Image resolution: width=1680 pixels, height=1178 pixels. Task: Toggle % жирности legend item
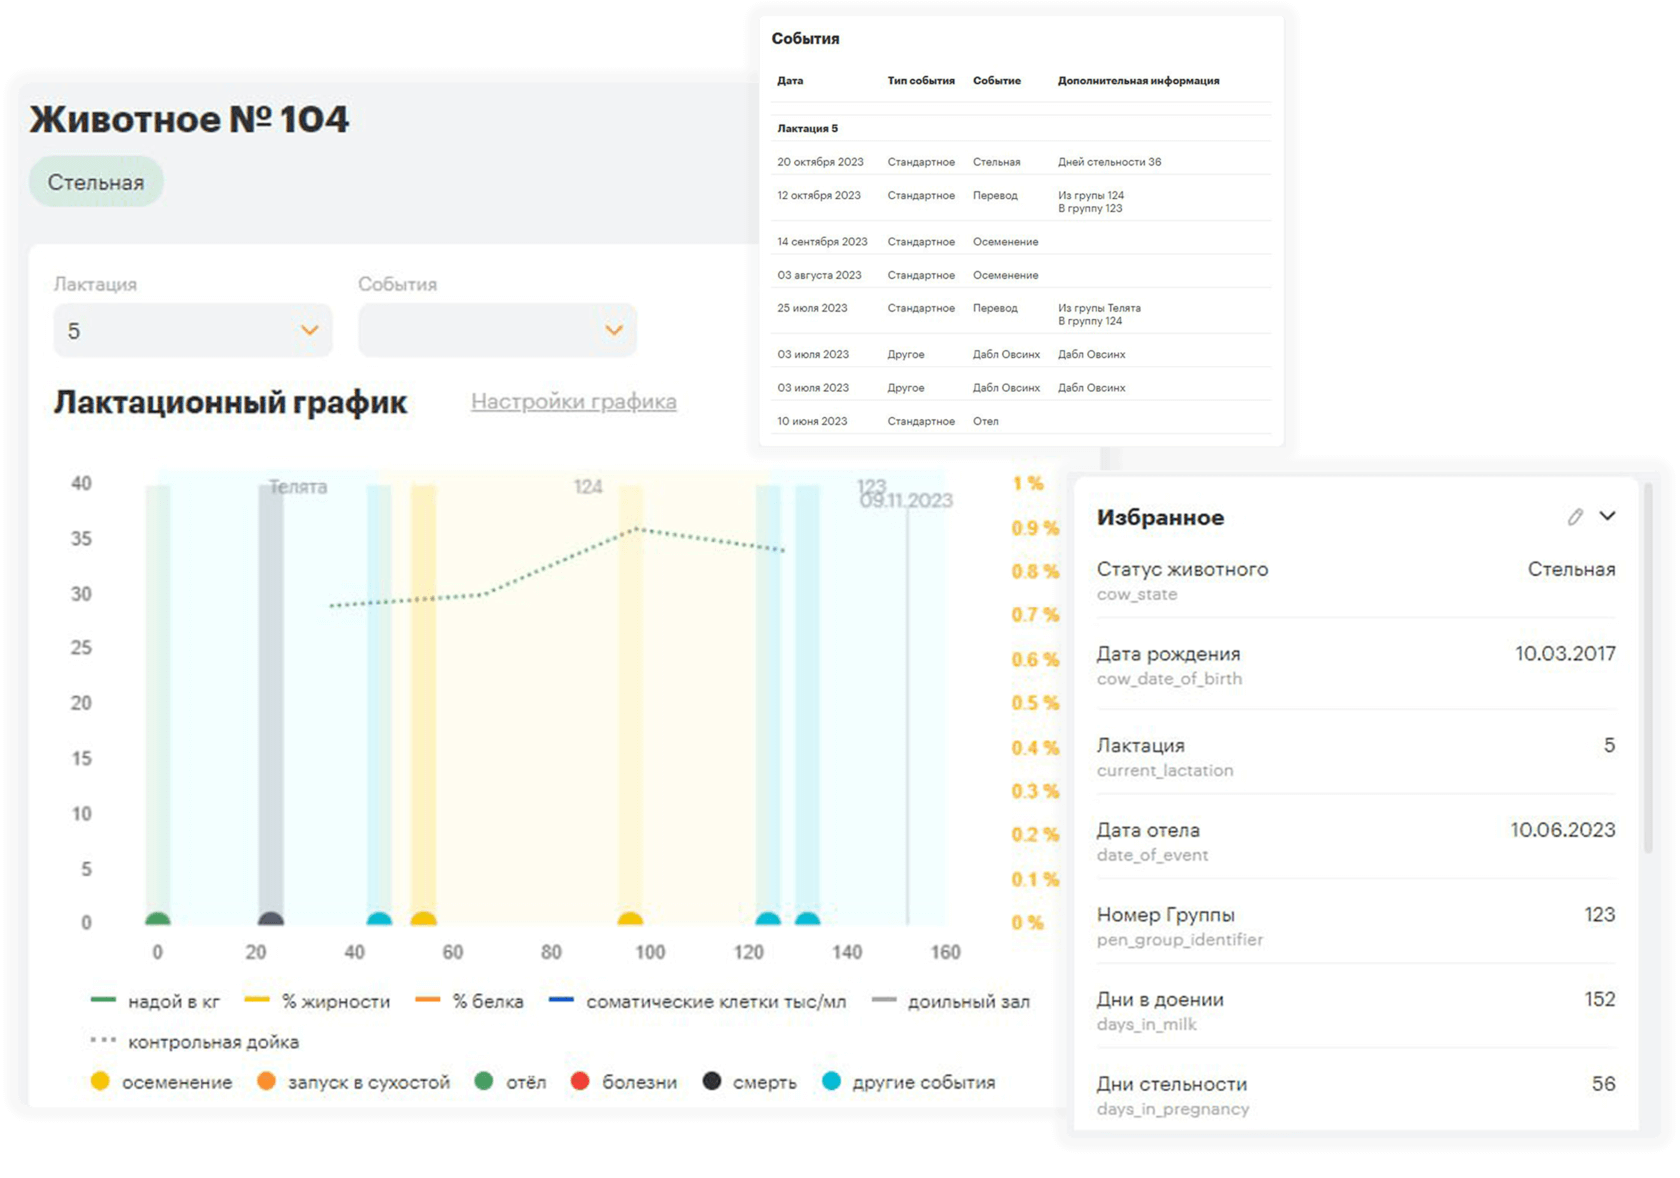318,1001
